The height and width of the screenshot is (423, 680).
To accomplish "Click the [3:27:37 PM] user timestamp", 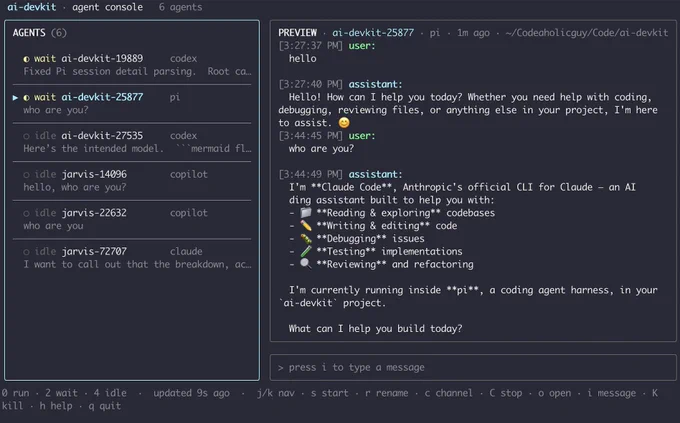I will pyautogui.click(x=311, y=46).
